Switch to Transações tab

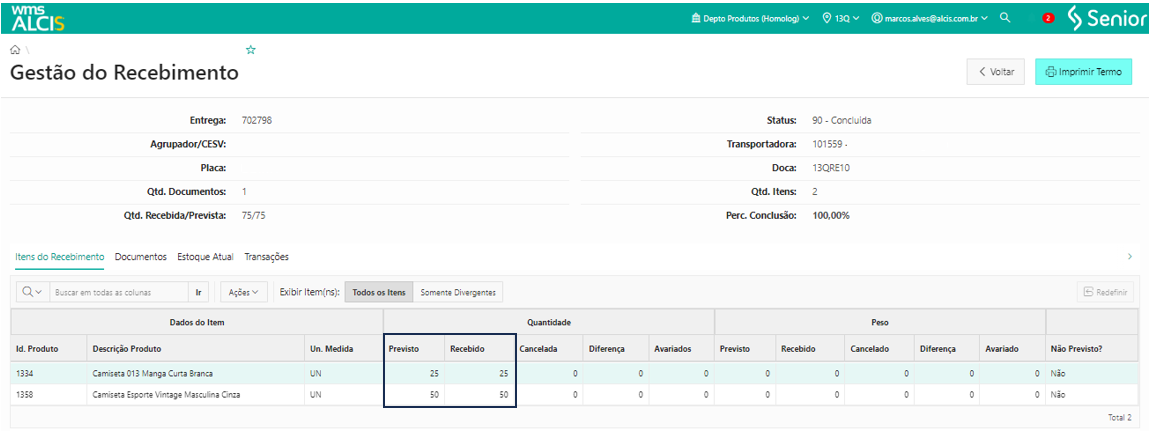pyautogui.click(x=266, y=257)
